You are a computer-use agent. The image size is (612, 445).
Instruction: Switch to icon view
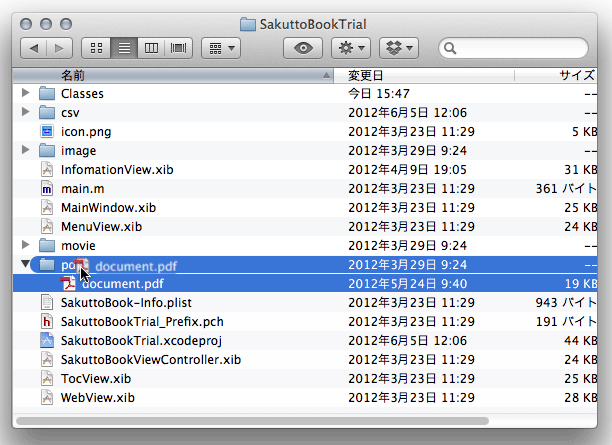click(96, 48)
